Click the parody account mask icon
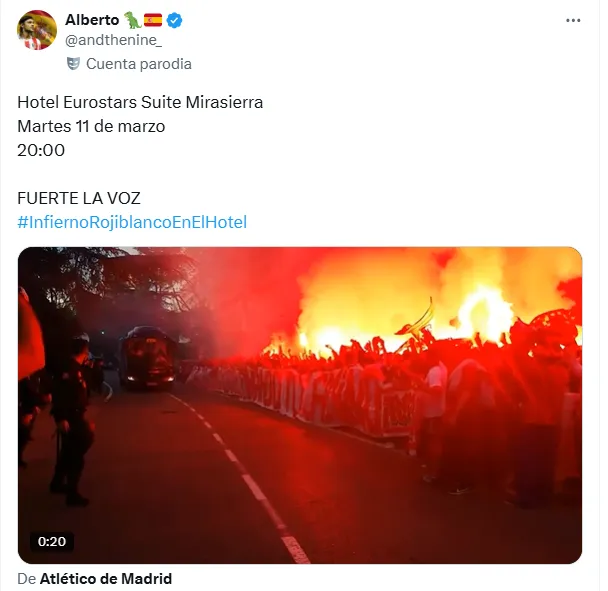Viewport: 608px width, 591px height. [x=73, y=63]
